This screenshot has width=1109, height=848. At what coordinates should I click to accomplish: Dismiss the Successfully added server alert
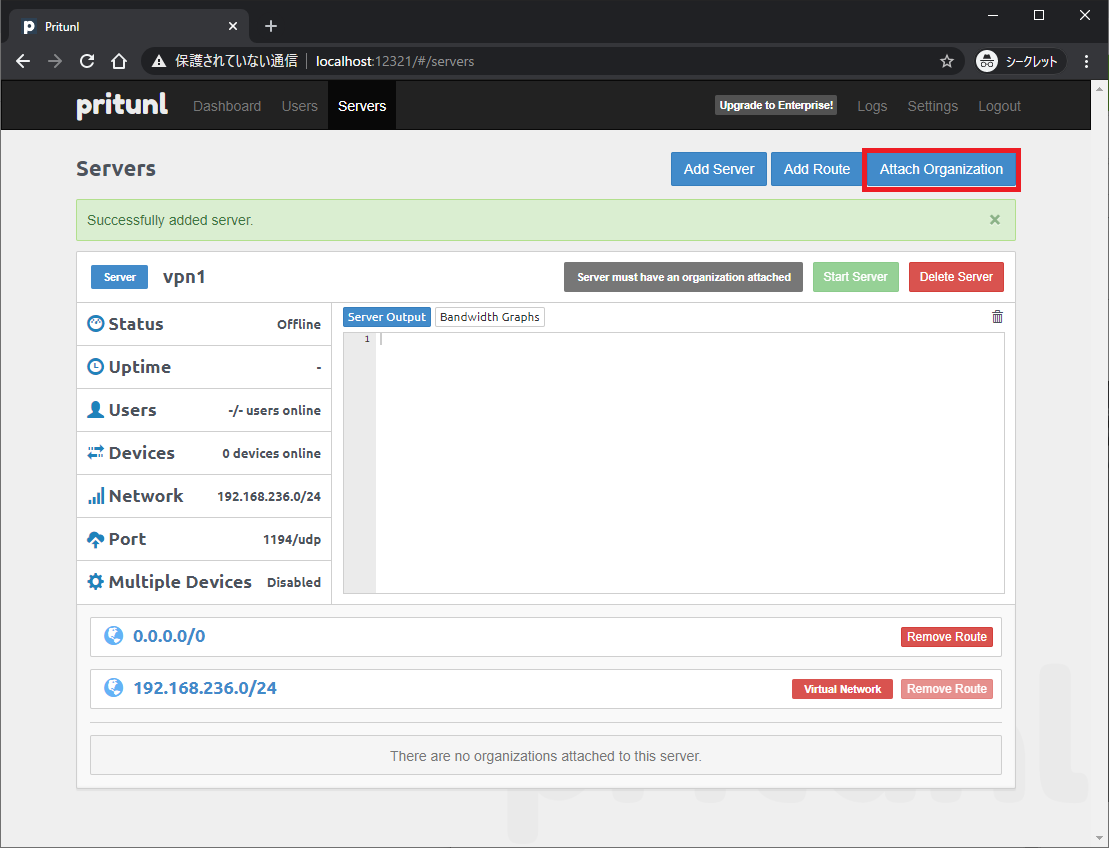[994, 219]
